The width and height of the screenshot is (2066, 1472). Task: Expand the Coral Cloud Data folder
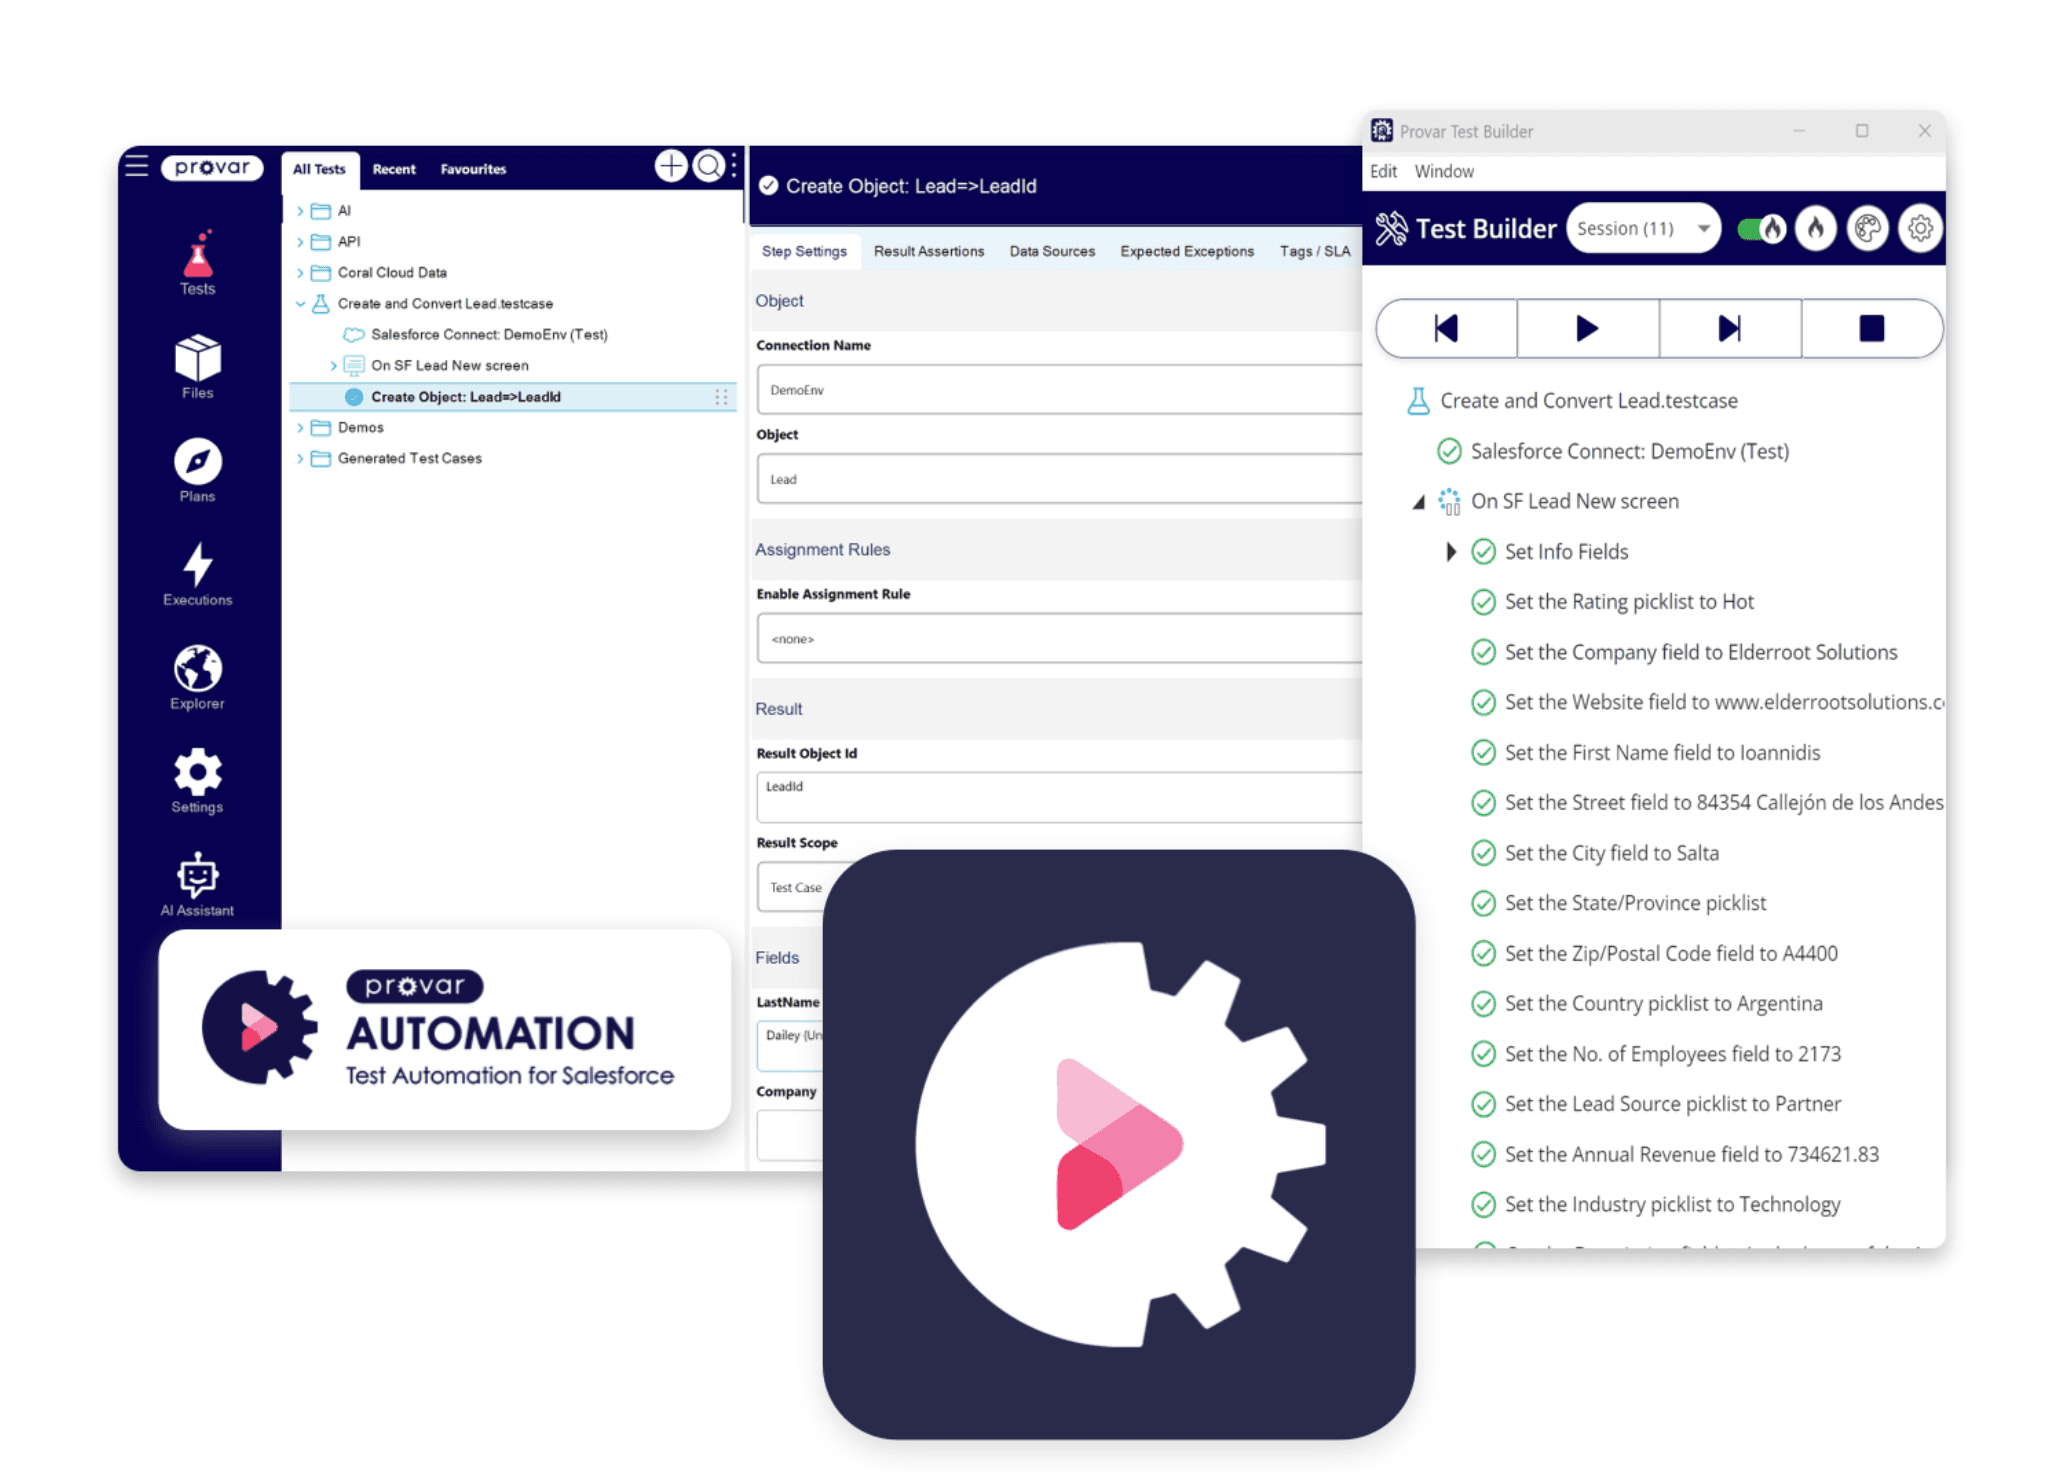pos(300,273)
